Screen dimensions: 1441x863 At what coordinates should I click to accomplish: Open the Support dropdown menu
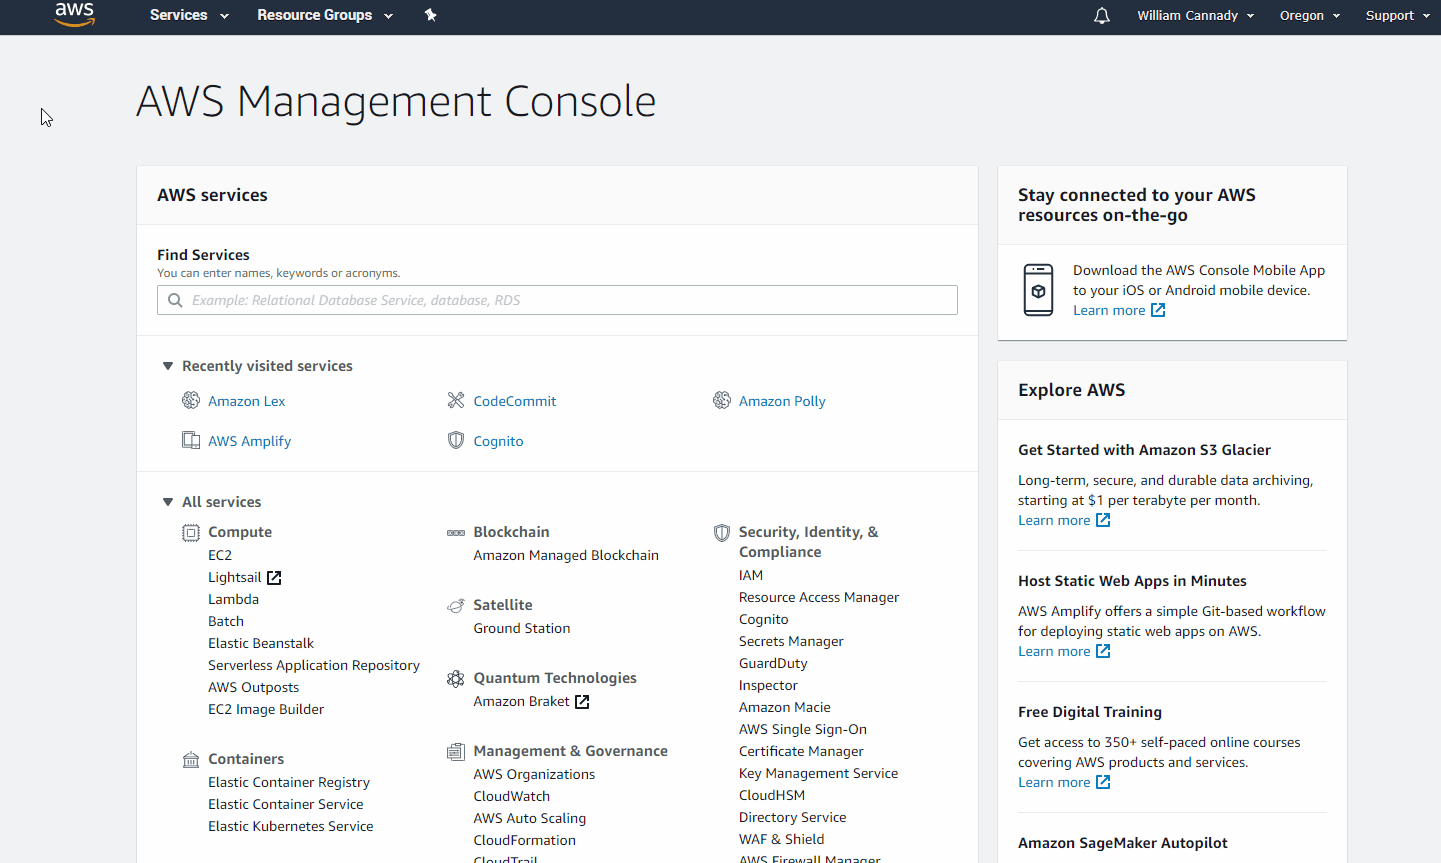click(1398, 15)
